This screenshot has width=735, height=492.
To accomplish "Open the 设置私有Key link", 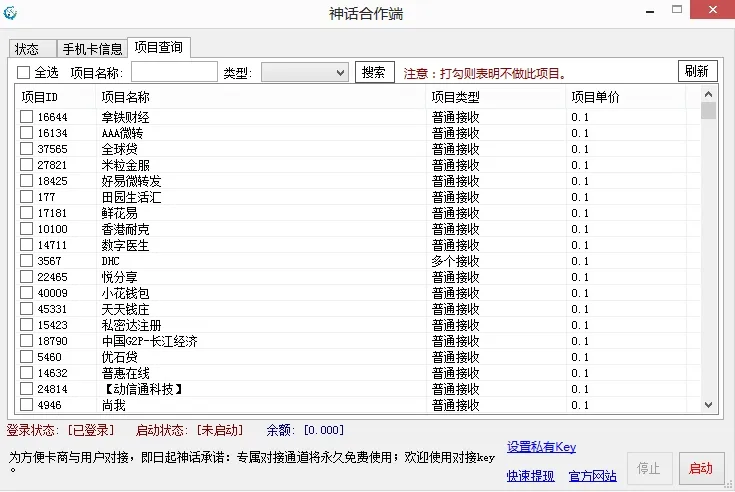I will click(541, 447).
